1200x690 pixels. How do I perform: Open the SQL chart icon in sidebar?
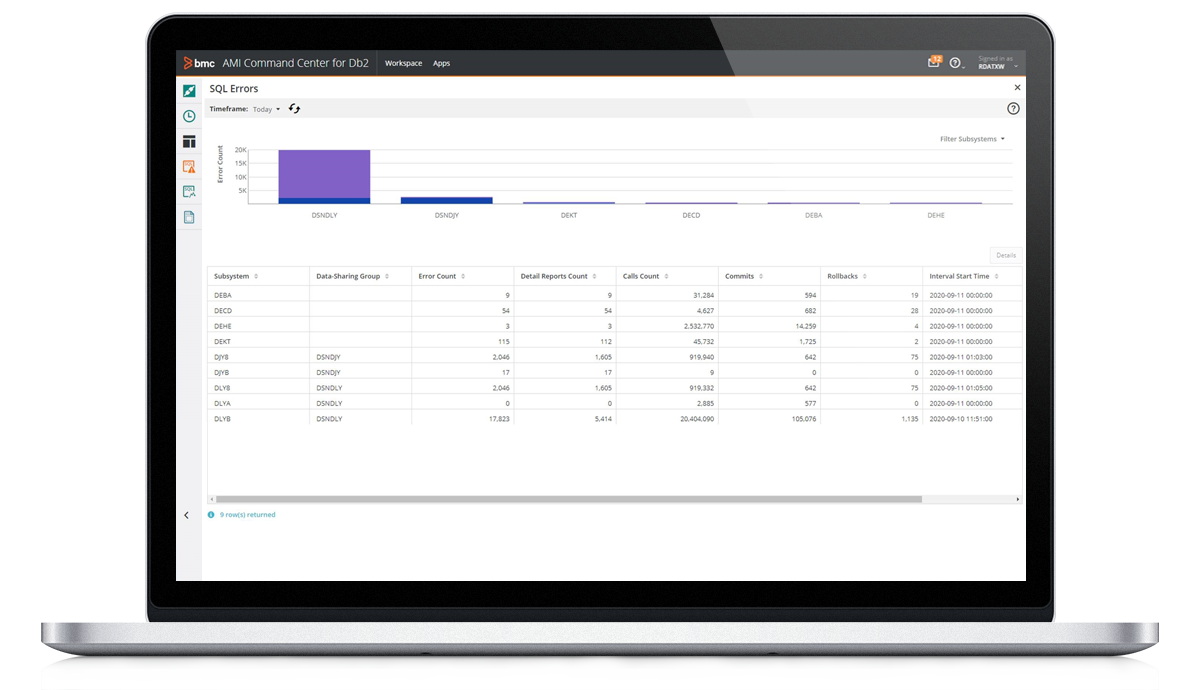pos(189,192)
